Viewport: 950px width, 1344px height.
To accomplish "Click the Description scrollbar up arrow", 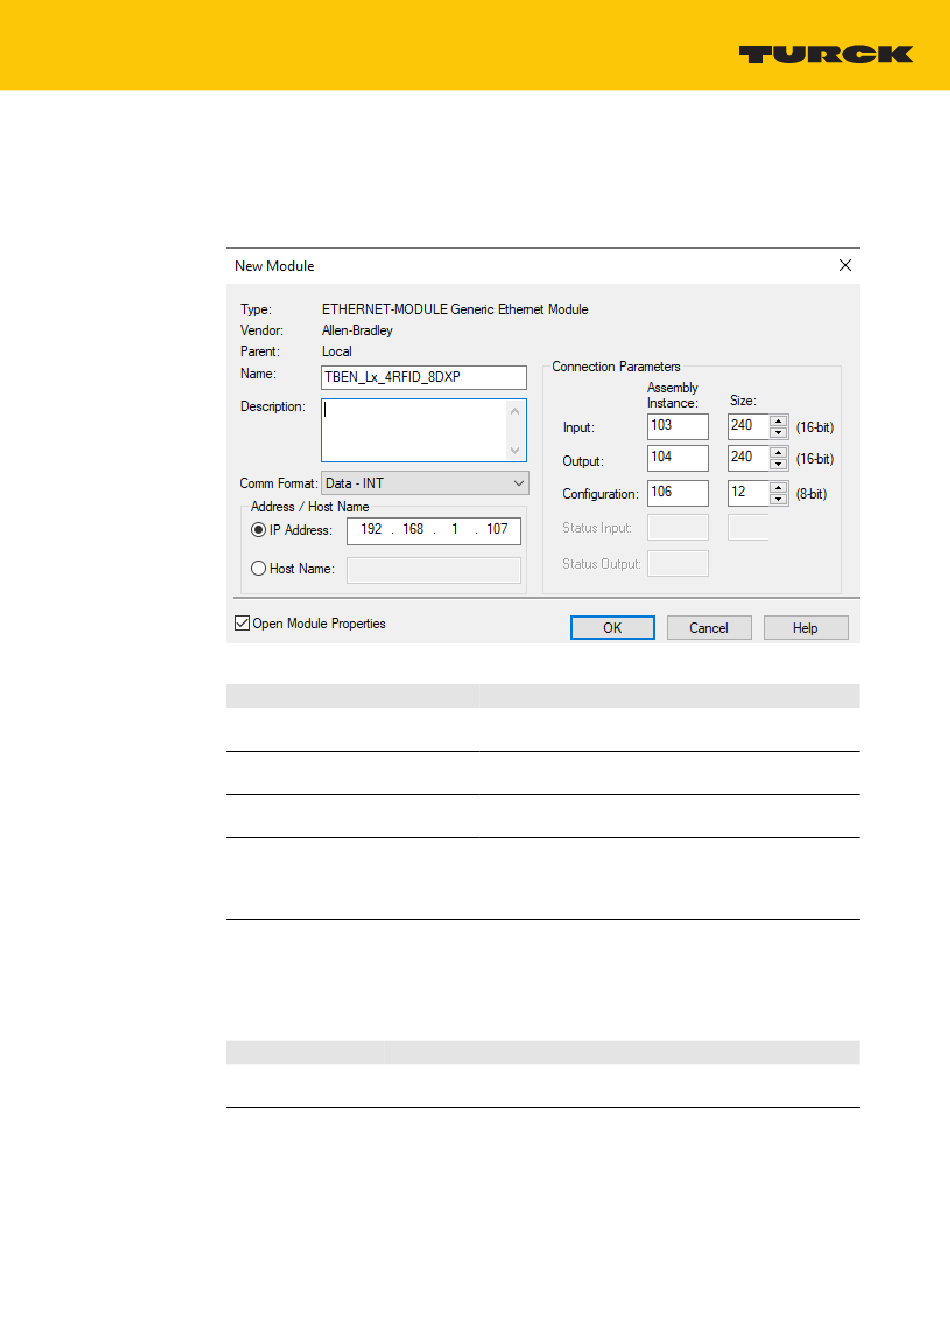I will pos(515,411).
